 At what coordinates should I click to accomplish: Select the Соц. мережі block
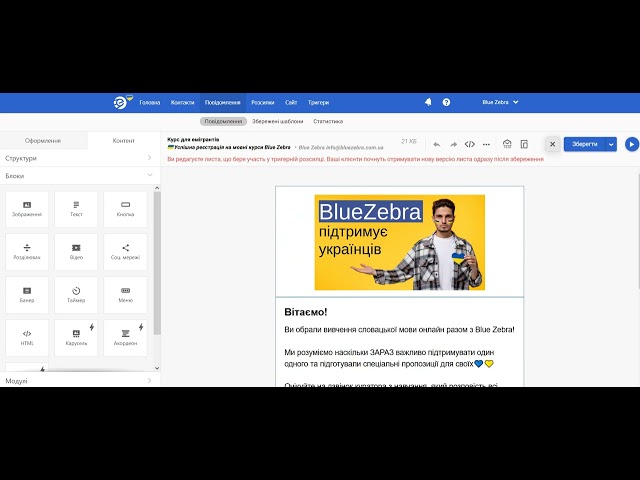pyautogui.click(x=125, y=252)
